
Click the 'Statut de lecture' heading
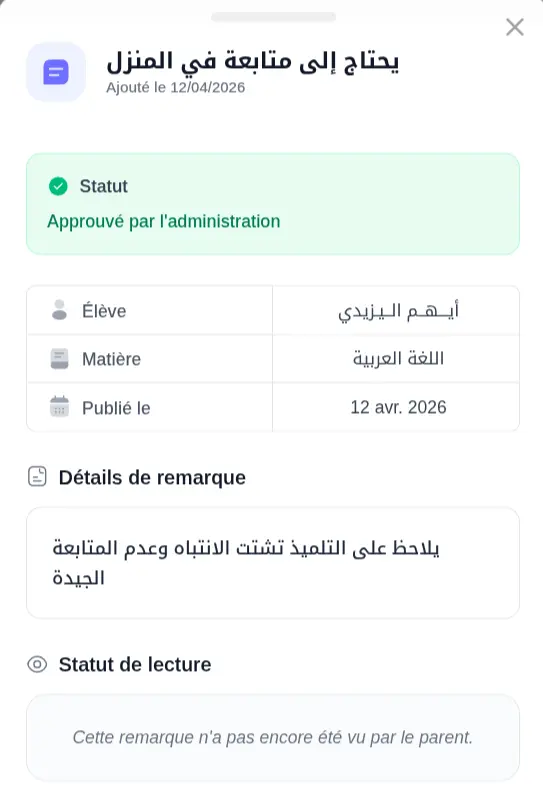(x=135, y=664)
